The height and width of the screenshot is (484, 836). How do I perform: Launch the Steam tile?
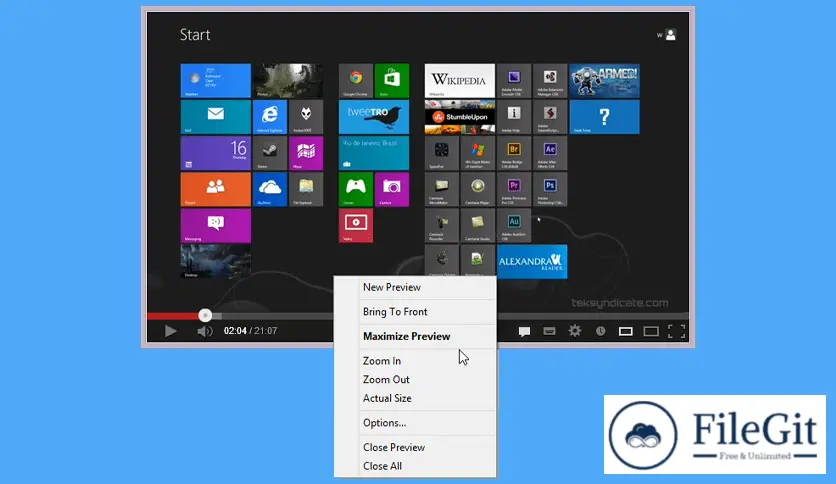[270, 153]
